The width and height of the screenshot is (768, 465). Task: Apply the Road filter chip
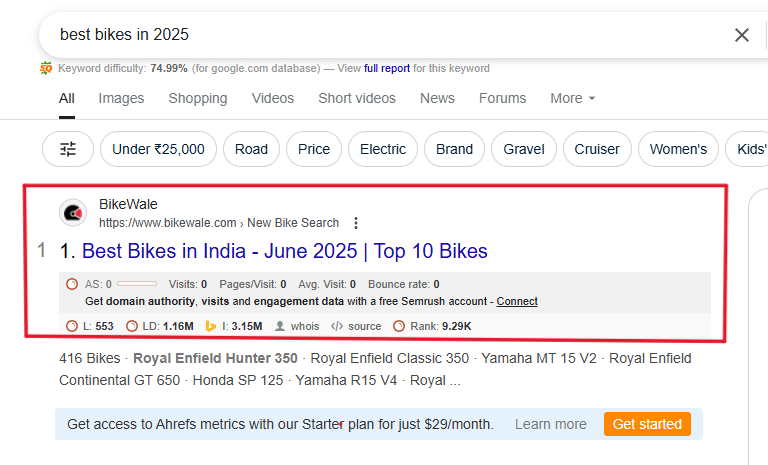[251, 149]
